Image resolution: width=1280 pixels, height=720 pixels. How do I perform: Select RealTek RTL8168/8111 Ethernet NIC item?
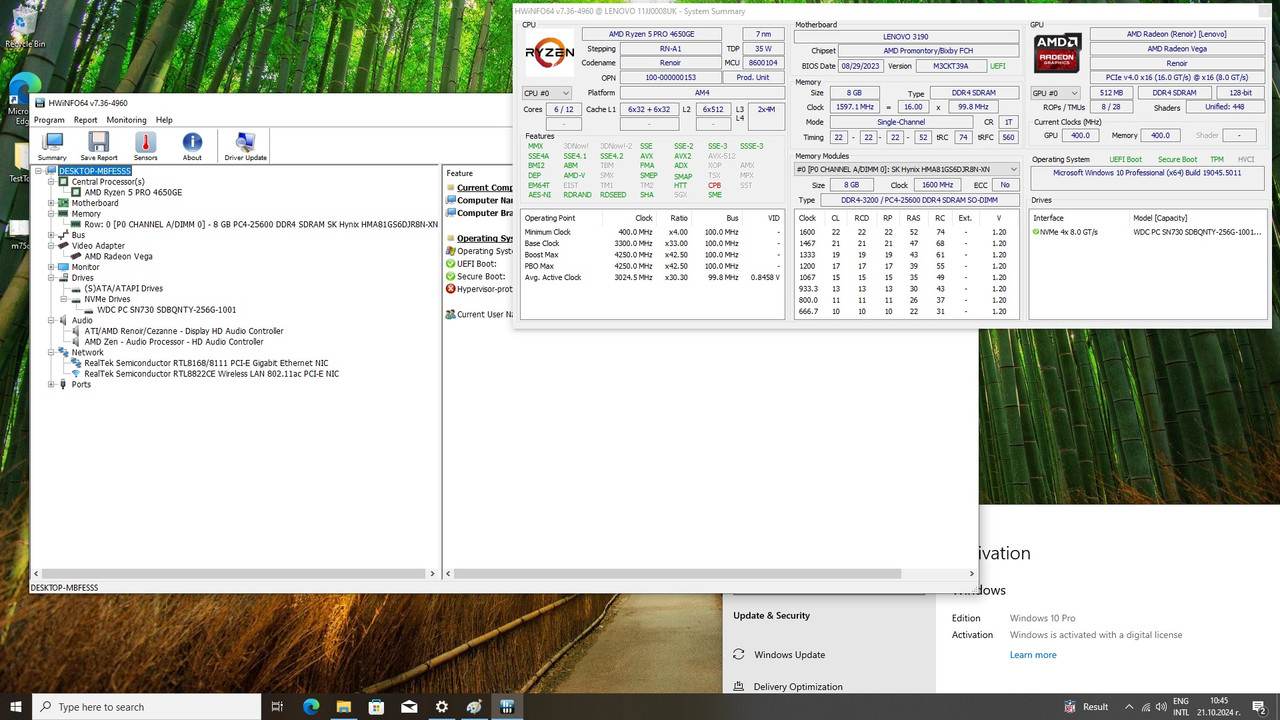click(206, 363)
